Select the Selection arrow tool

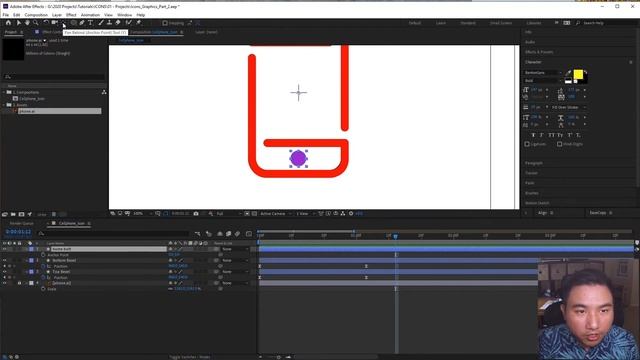[x=18, y=23]
